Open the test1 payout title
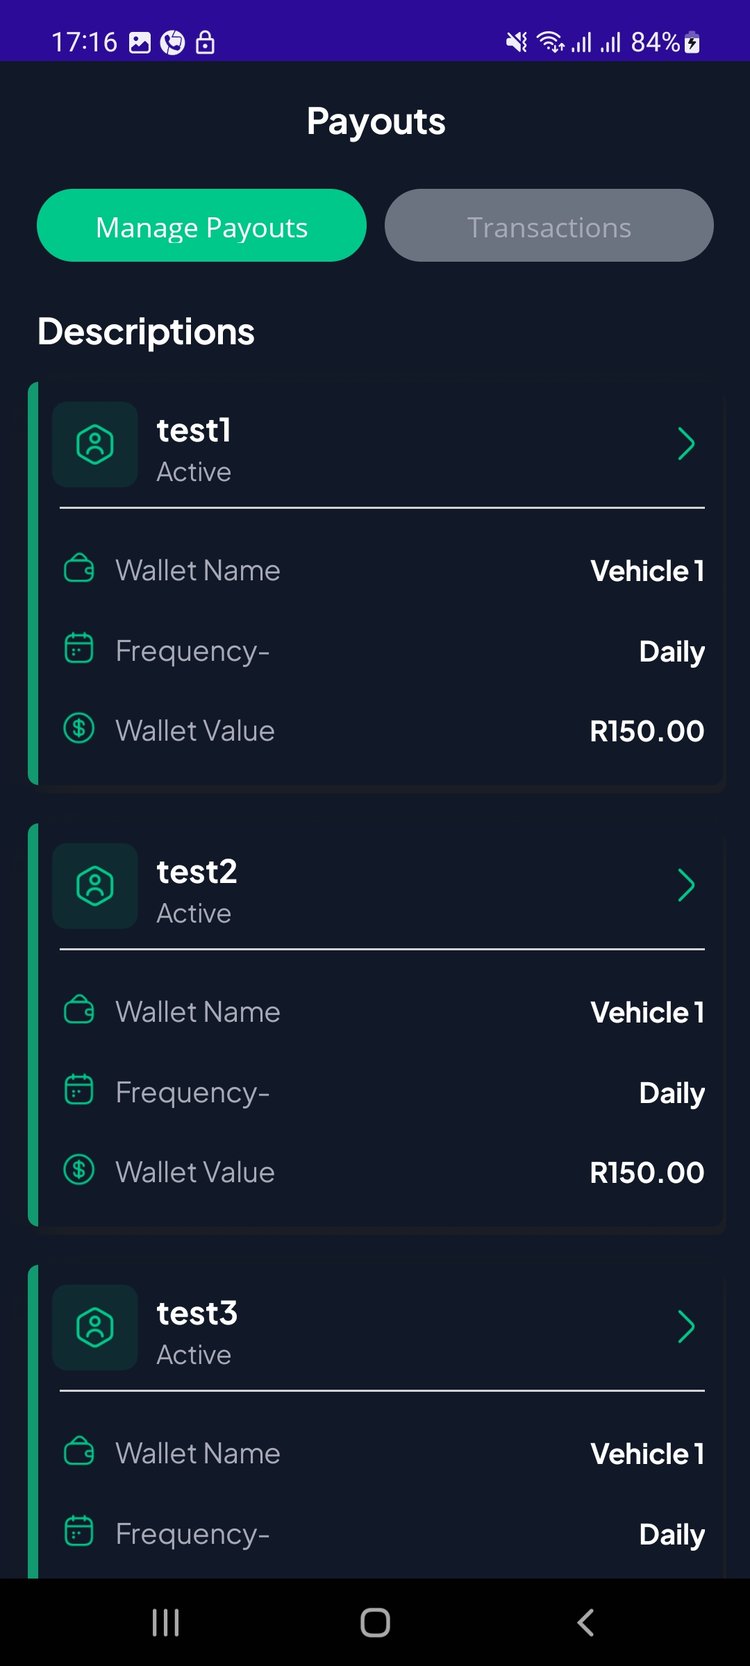 click(x=194, y=431)
